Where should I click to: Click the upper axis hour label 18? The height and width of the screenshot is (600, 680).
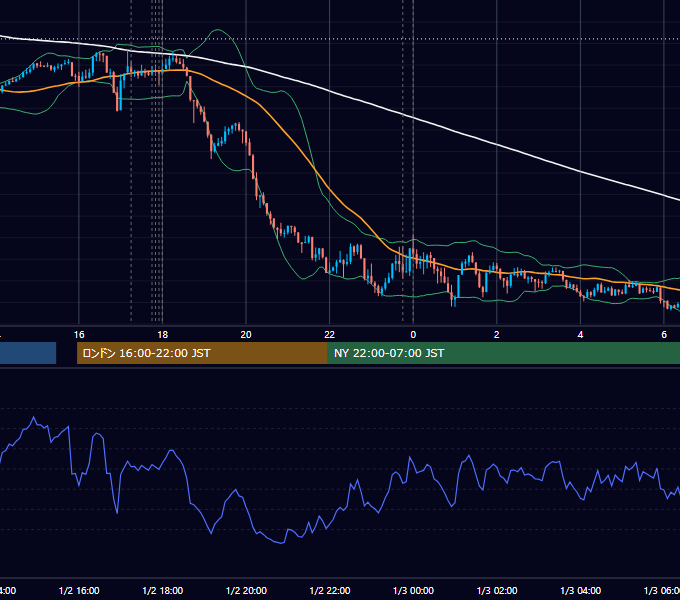click(163, 335)
